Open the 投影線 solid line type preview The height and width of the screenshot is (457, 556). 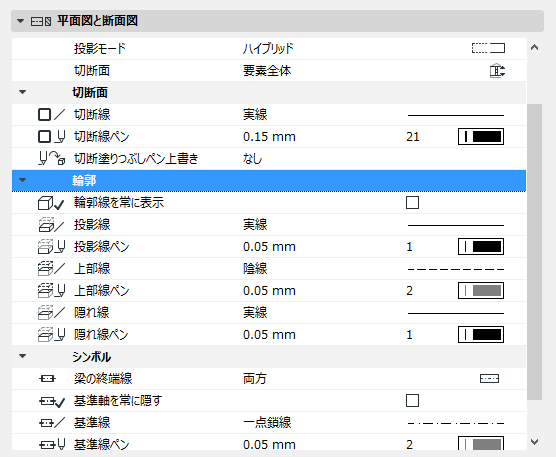(x=456, y=225)
